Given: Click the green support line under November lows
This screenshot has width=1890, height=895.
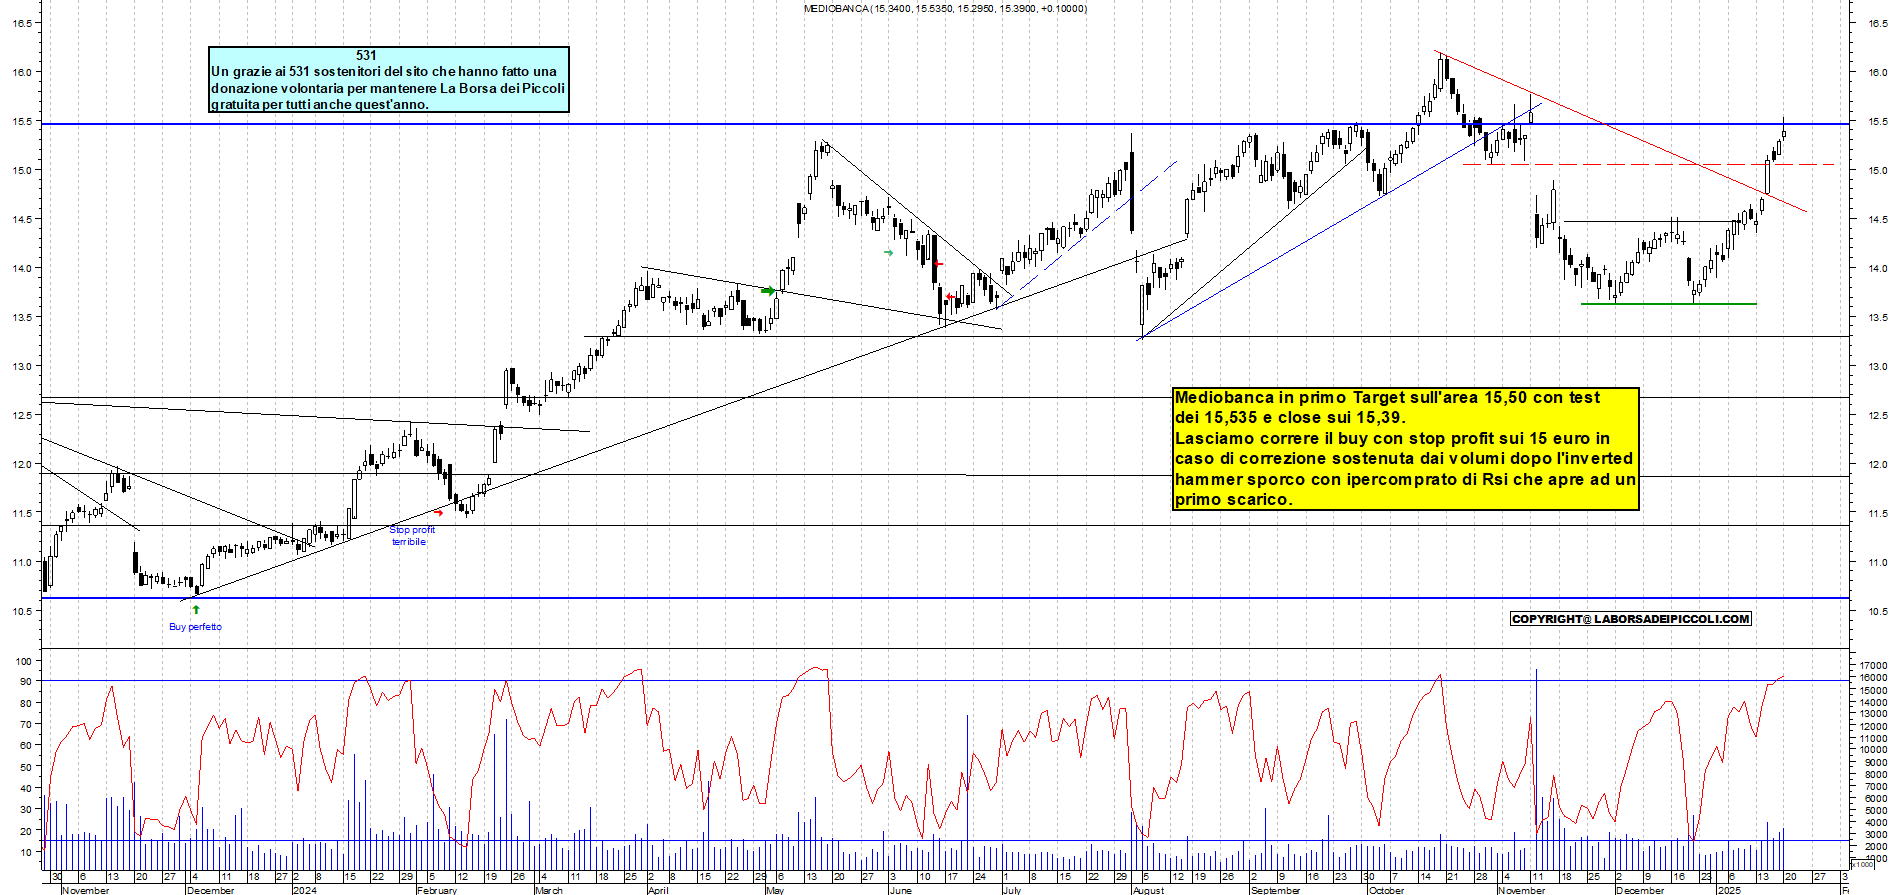Looking at the screenshot, I should [x=1669, y=304].
